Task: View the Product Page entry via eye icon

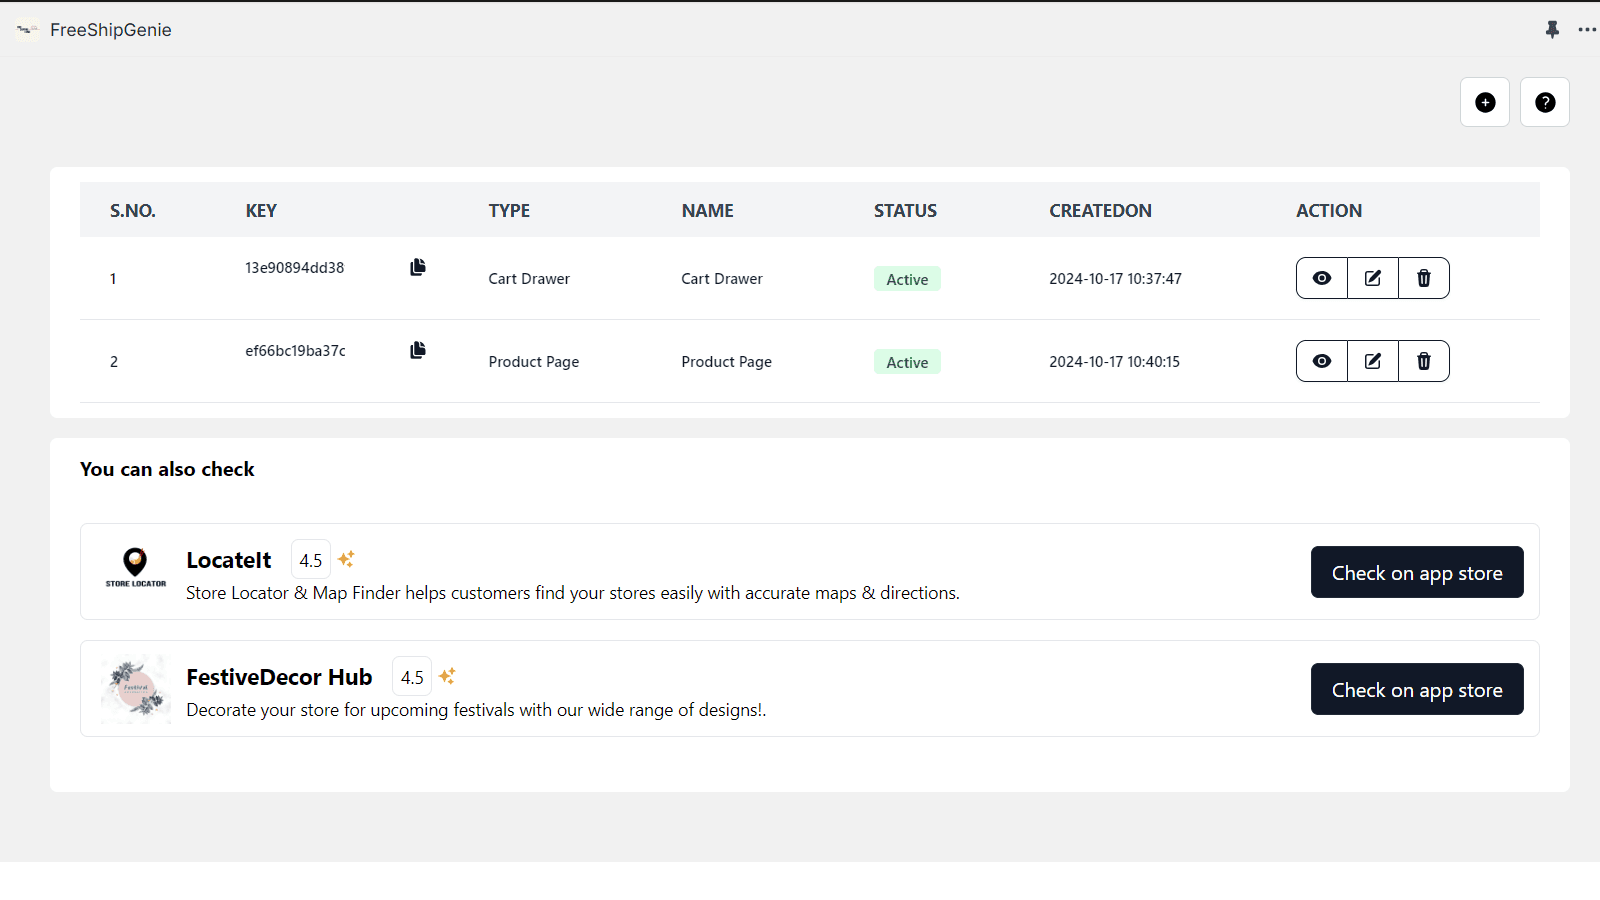Action: click(x=1322, y=361)
